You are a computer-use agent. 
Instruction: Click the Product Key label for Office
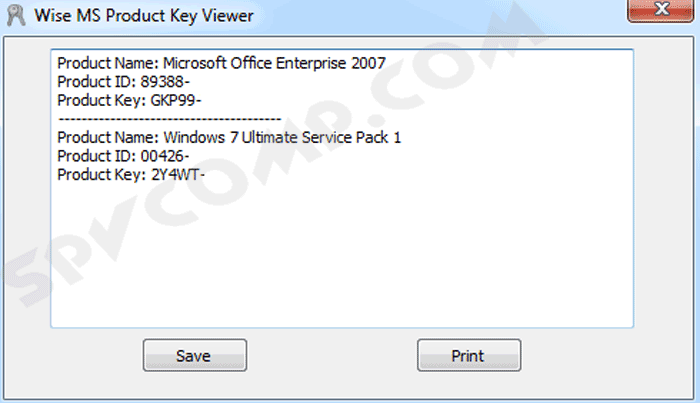tap(102, 100)
